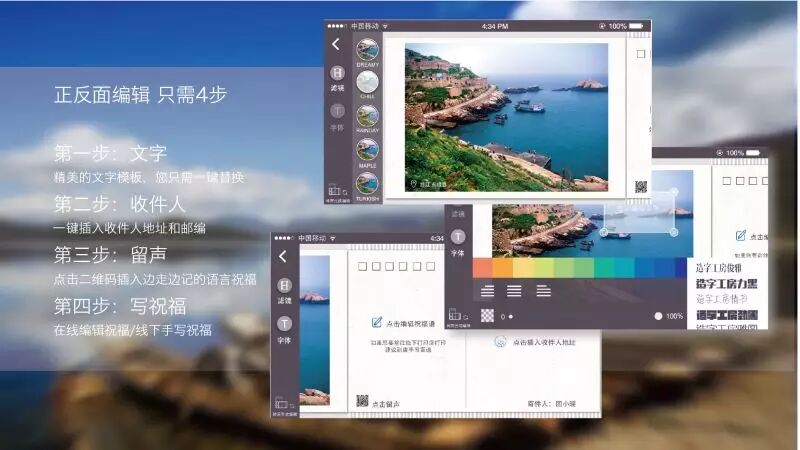Select 字体 font icon in bottom editor
Image resolution: width=800 pixels, height=450 pixels.
coord(285,323)
